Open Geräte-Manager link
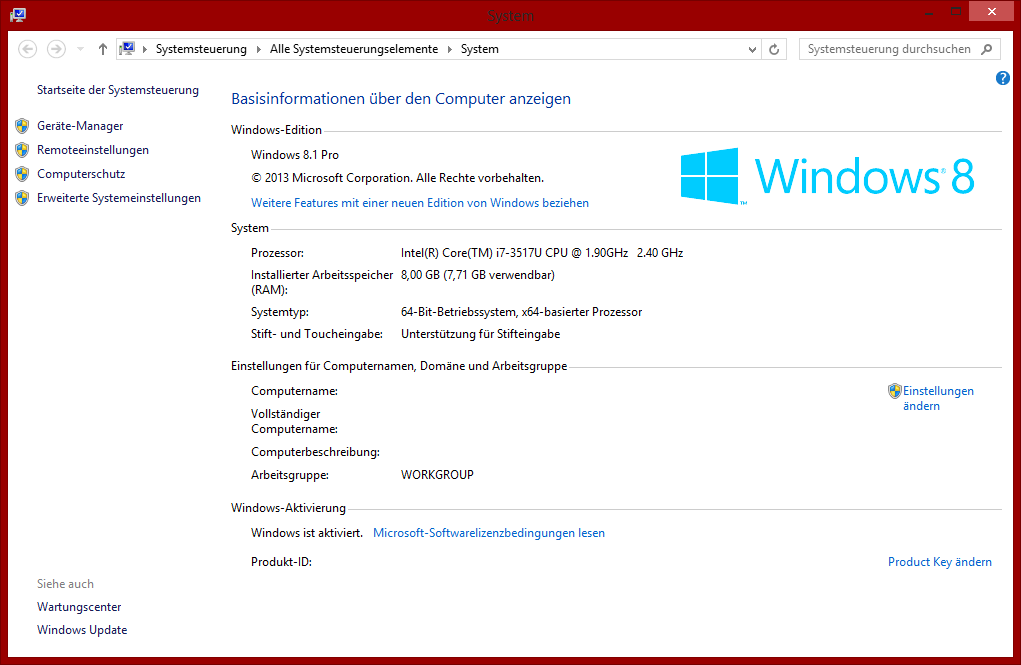1021x665 pixels. point(80,126)
